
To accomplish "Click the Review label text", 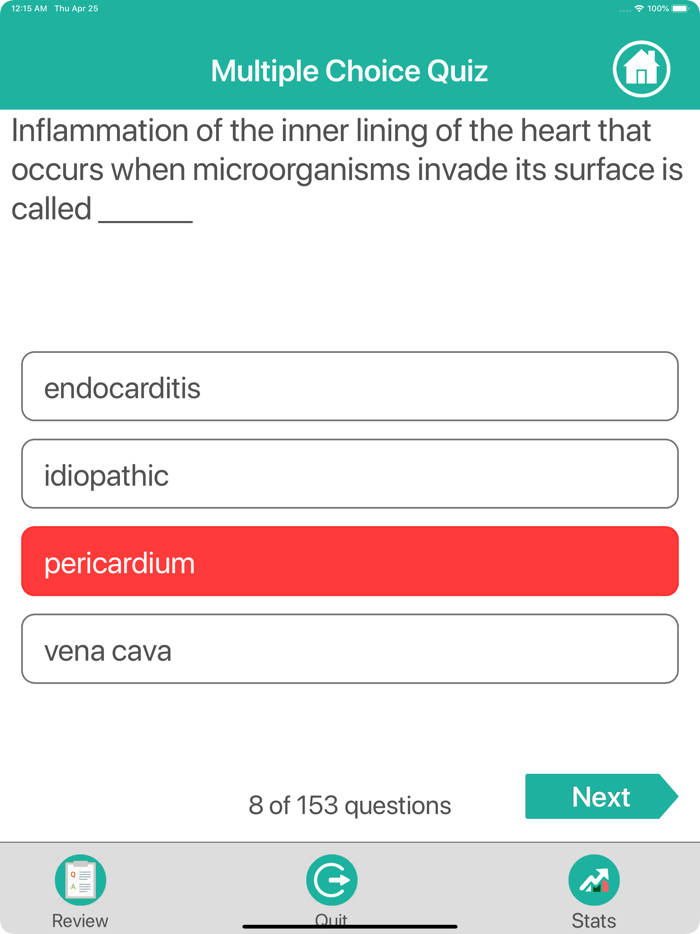I will [80, 920].
